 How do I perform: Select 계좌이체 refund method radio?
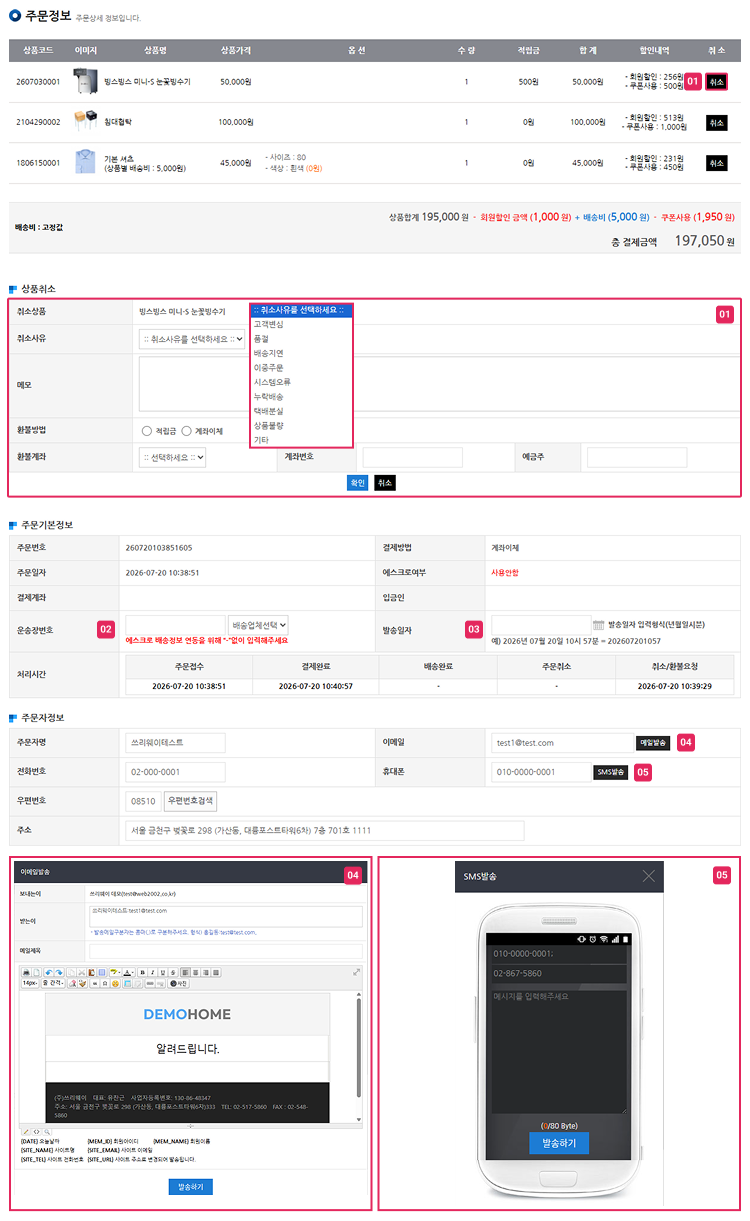coord(186,431)
